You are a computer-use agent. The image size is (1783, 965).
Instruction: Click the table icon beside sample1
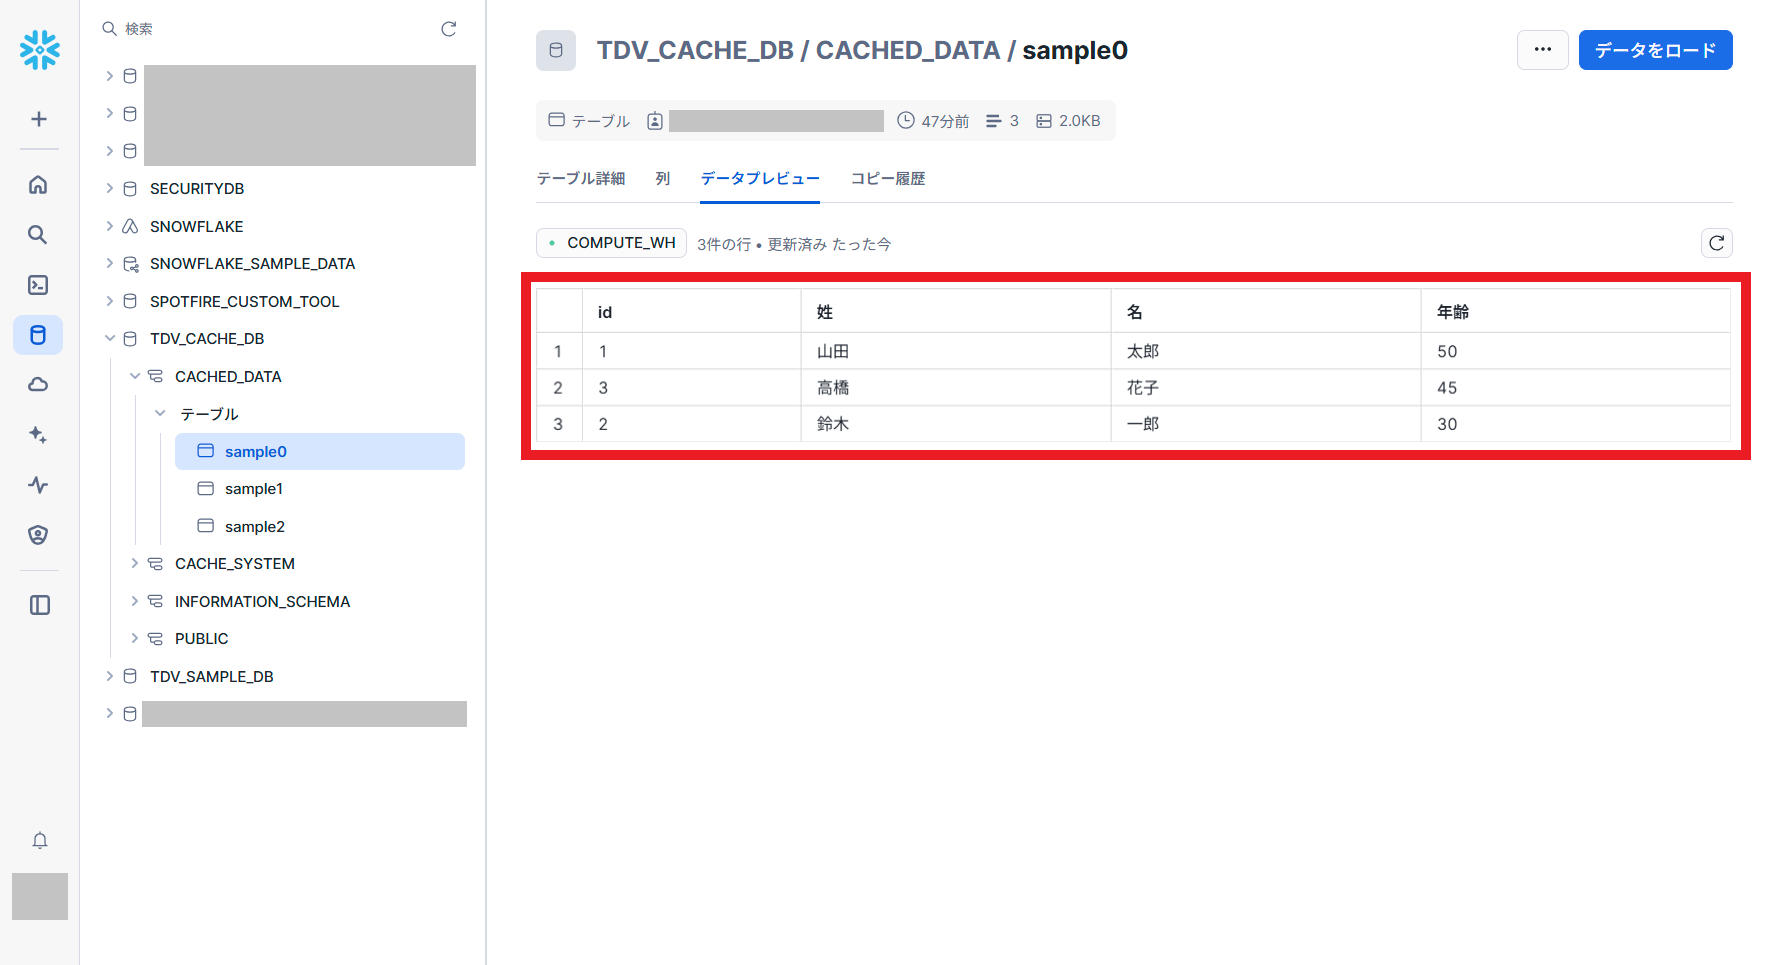click(205, 489)
